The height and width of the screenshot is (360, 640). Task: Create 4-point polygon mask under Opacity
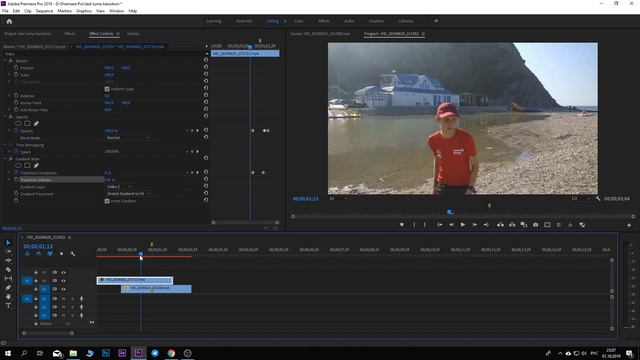27,124
